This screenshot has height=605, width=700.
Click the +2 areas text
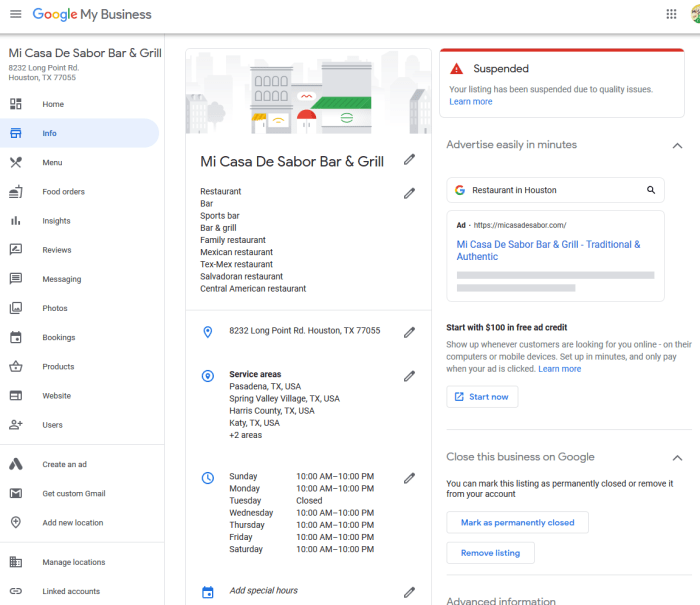click(246, 435)
